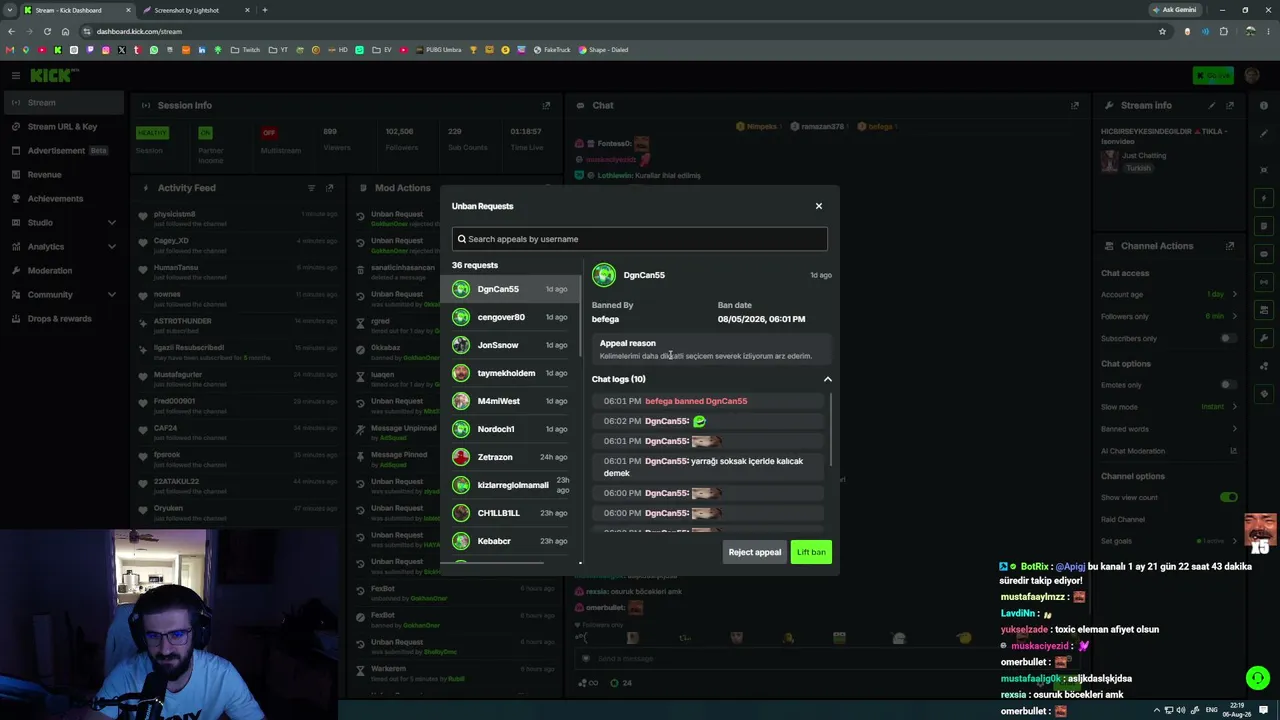Click the info icon in right toolbar
Screen dimensions: 1280x720
pyautogui.click(x=1265, y=106)
